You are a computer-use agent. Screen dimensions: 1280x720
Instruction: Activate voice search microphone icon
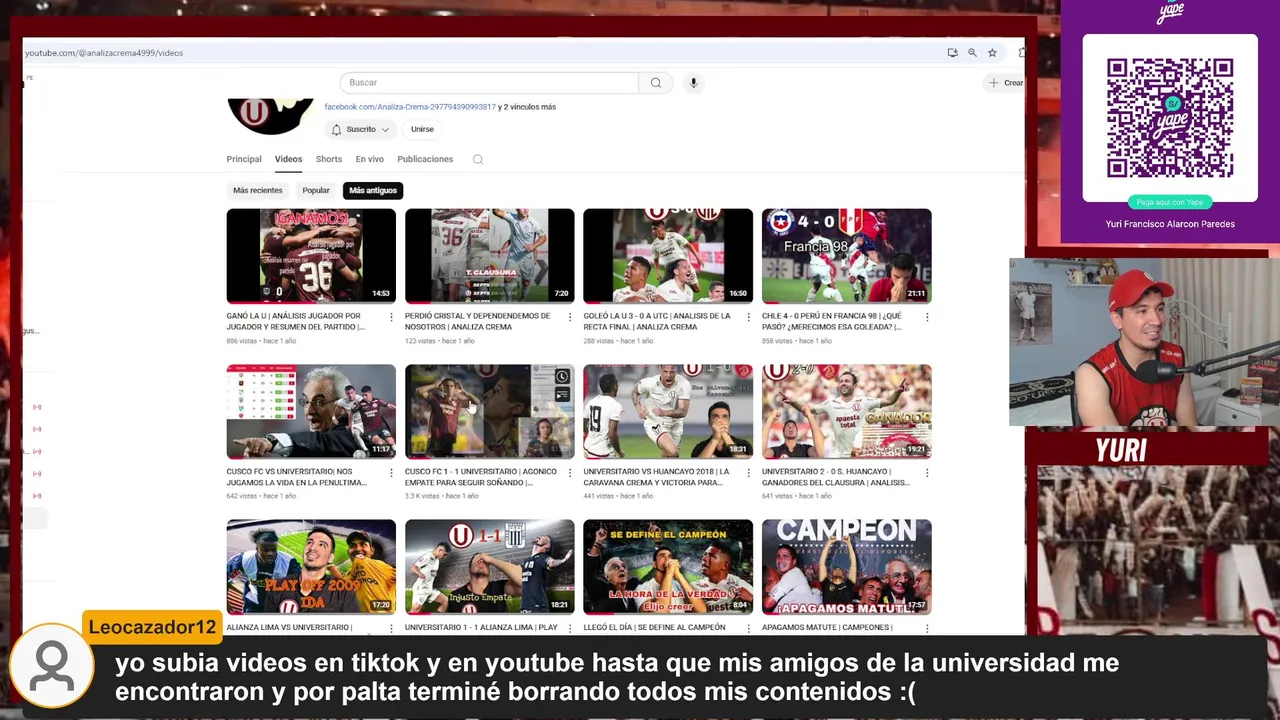[693, 83]
